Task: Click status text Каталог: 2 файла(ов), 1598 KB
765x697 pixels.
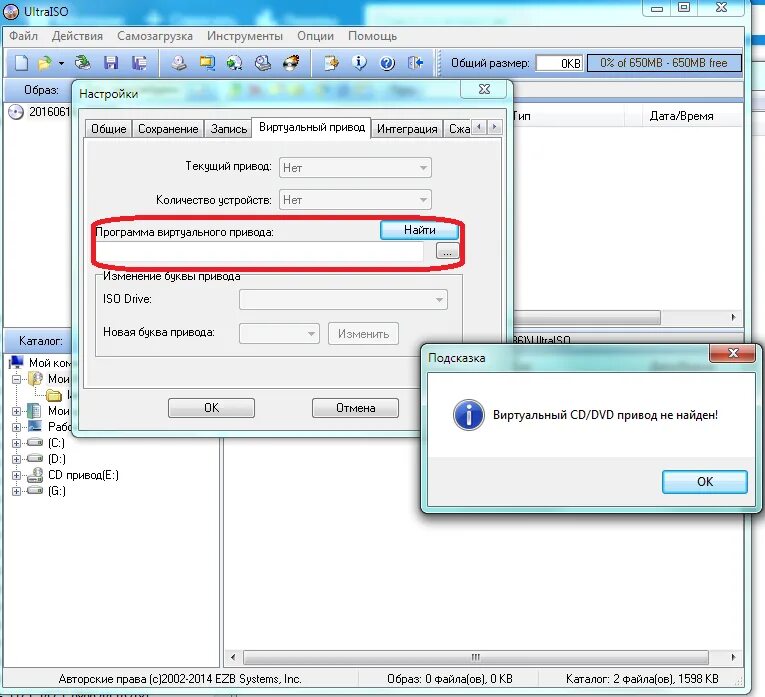Action: pyautogui.click(x=642, y=678)
